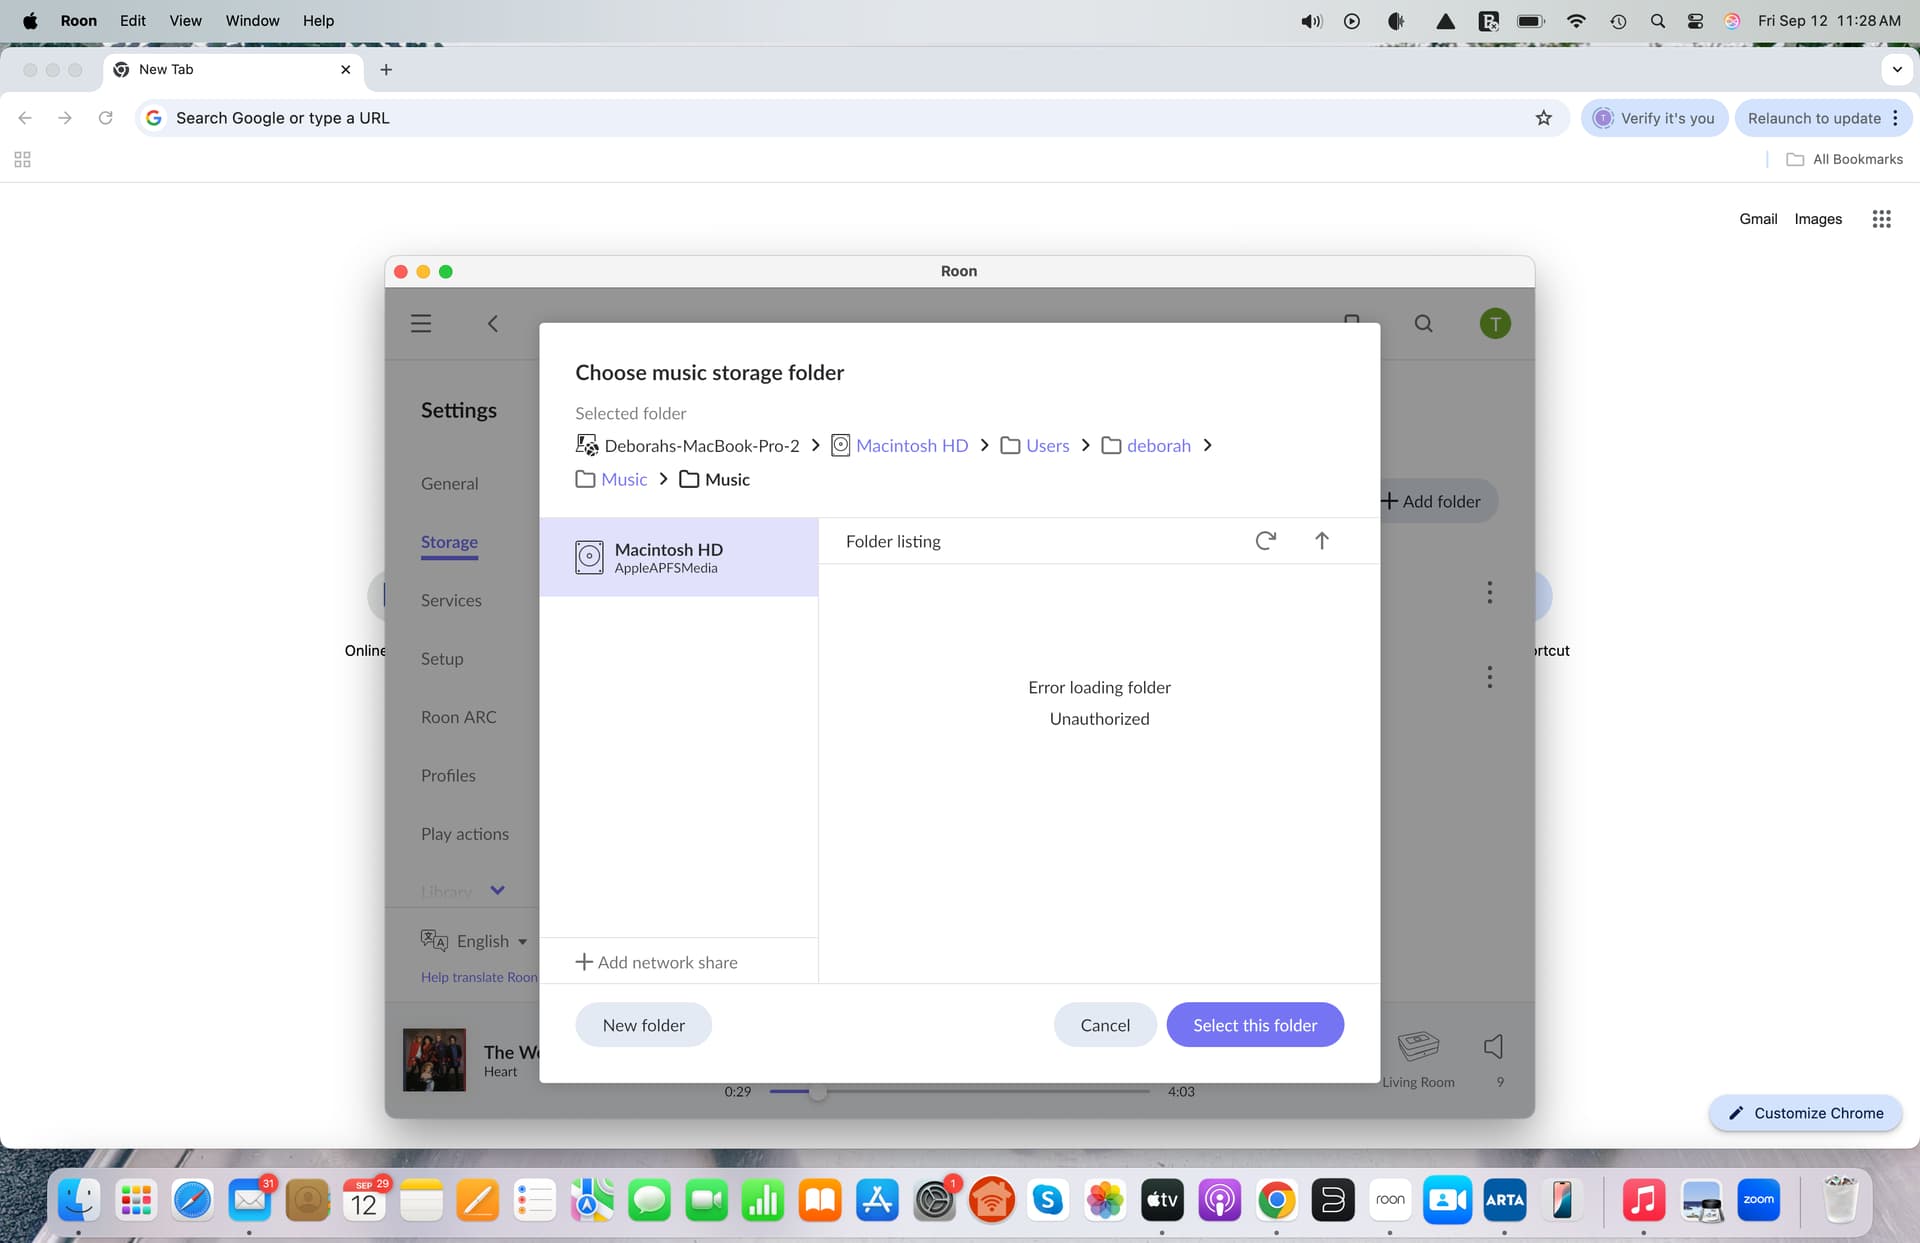Image resolution: width=1920 pixels, height=1243 pixels.
Task: Open profile avatar T
Action: coord(1495,323)
